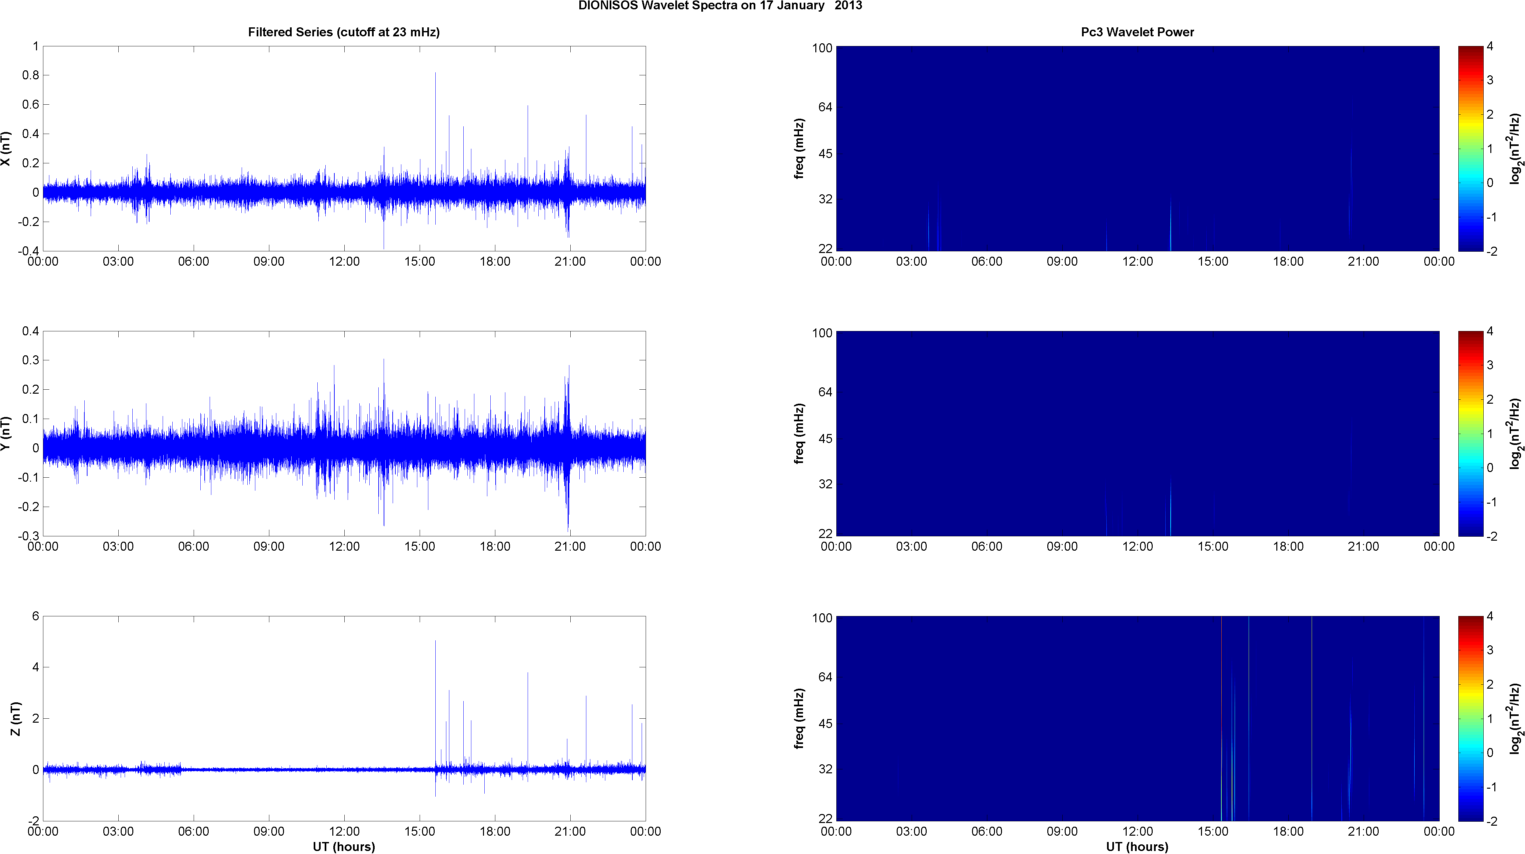This screenshot has width=1525, height=854.
Task: Click the DIONISOS Wavelet Spectra main title
Action: click(x=720, y=6)
